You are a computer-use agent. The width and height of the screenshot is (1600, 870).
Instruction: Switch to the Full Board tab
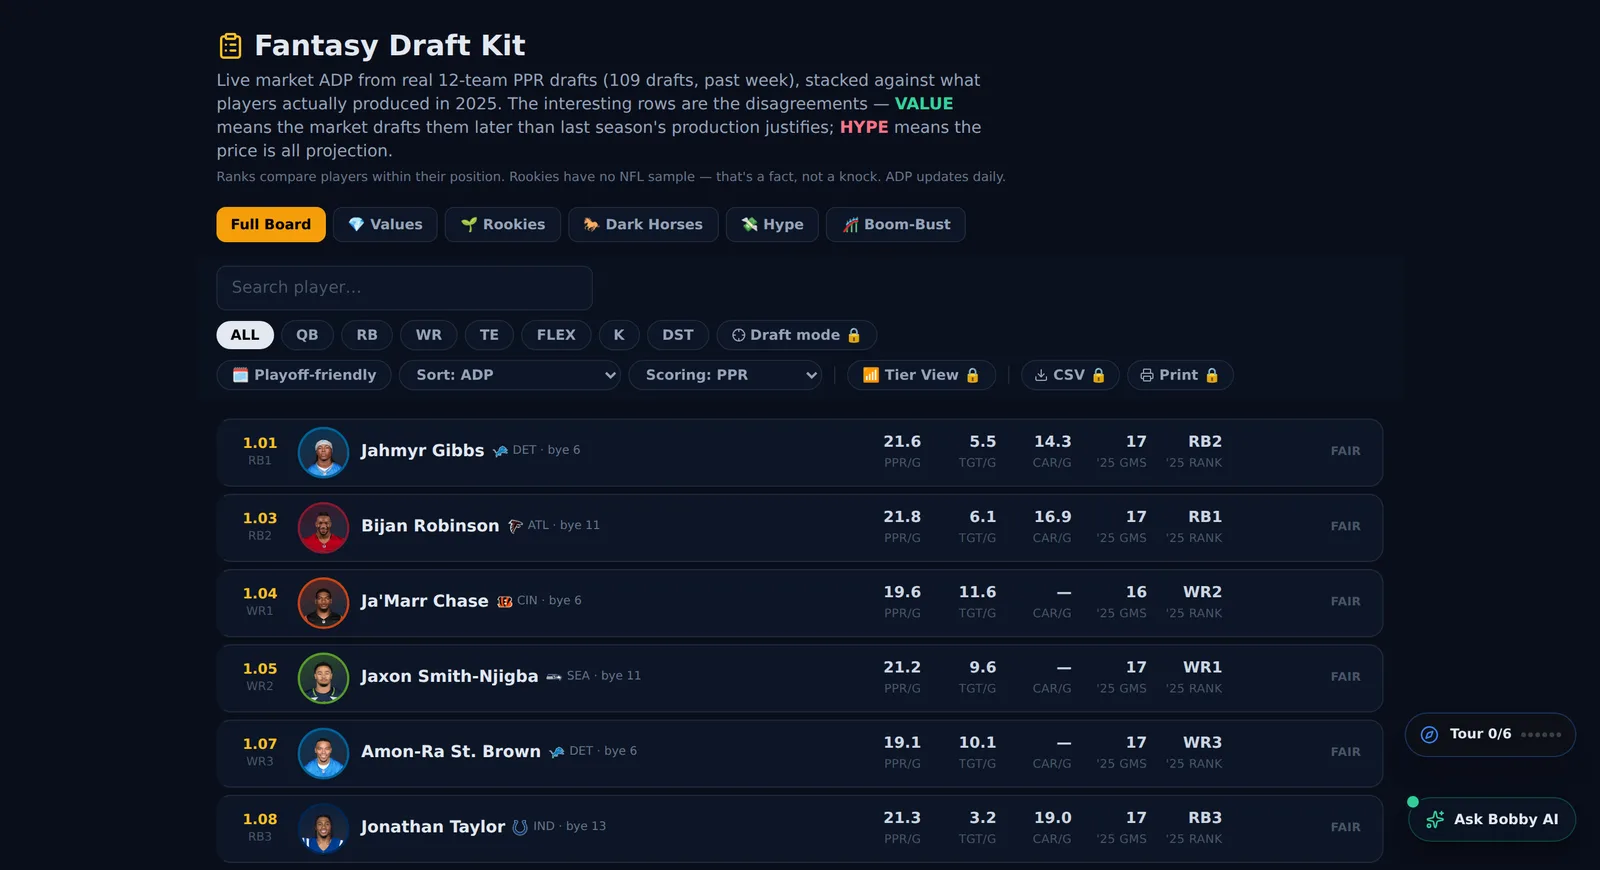click(x=271, y=225)
